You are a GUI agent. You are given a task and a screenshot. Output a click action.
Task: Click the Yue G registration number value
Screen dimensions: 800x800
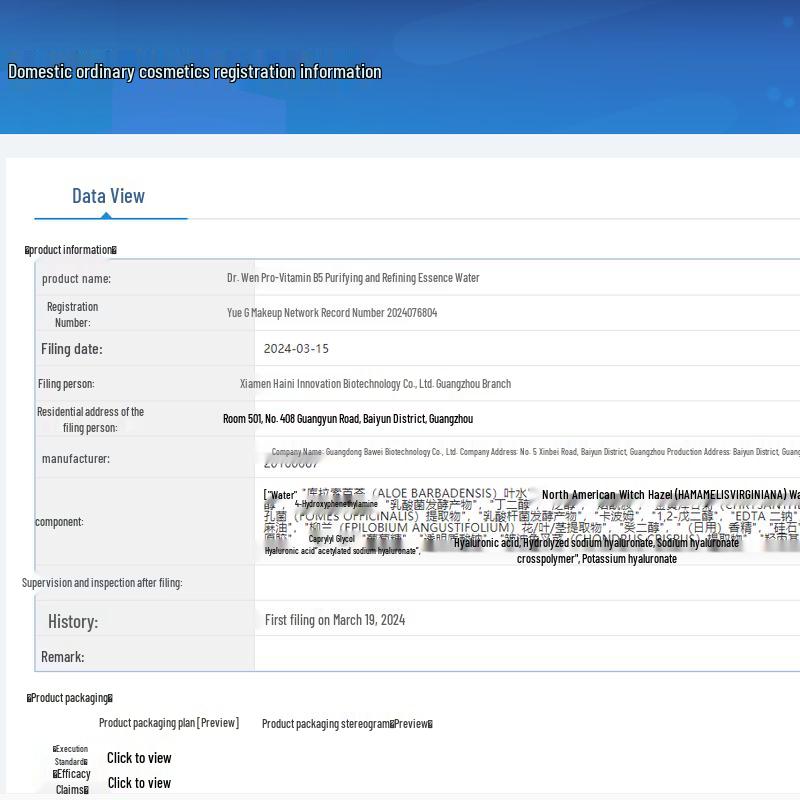pos(332,313)
